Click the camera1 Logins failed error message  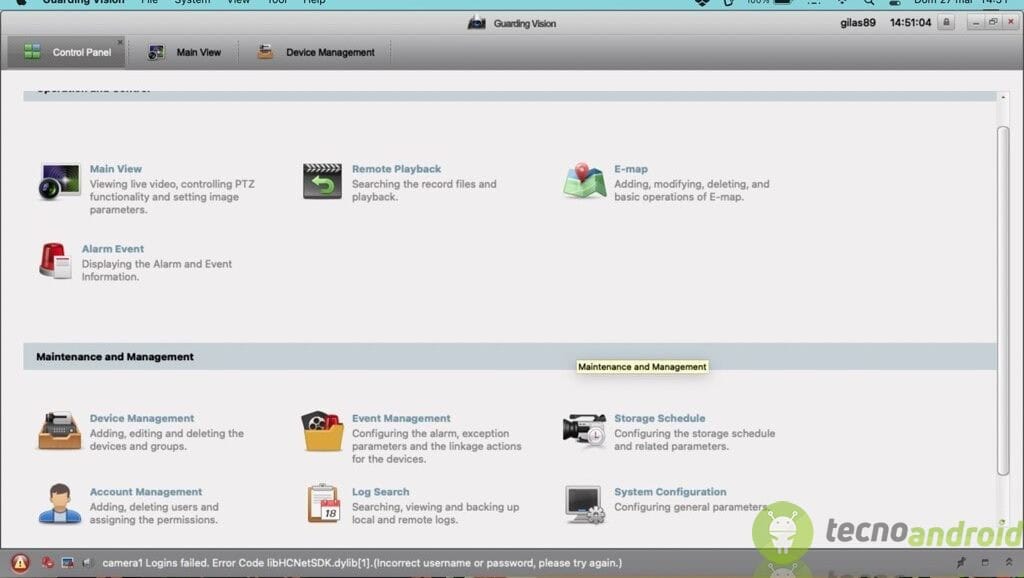362,562
